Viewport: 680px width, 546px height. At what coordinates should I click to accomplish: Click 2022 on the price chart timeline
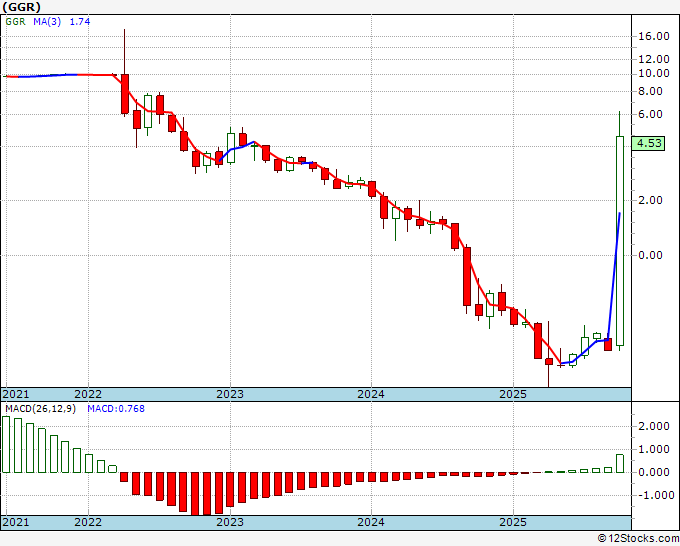point(88,394)
